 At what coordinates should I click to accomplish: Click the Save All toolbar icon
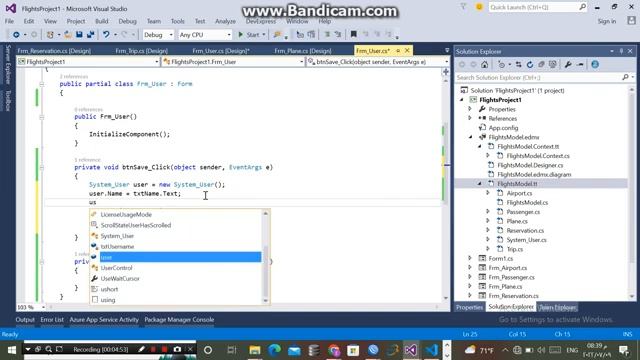[x=90, y=35]
